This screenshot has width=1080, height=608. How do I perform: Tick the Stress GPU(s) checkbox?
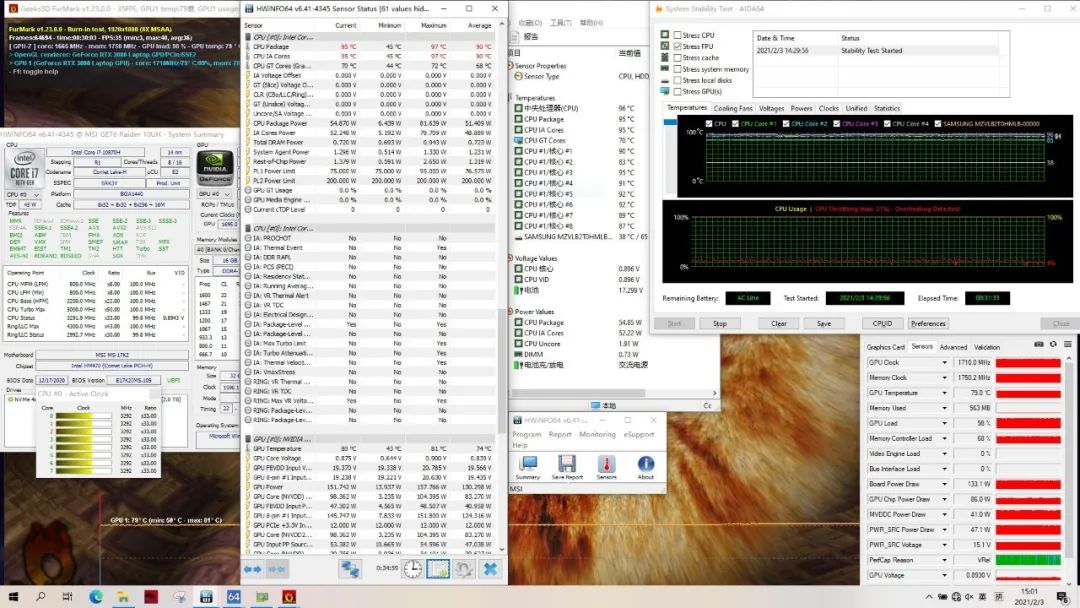click(x=678, y=92)
